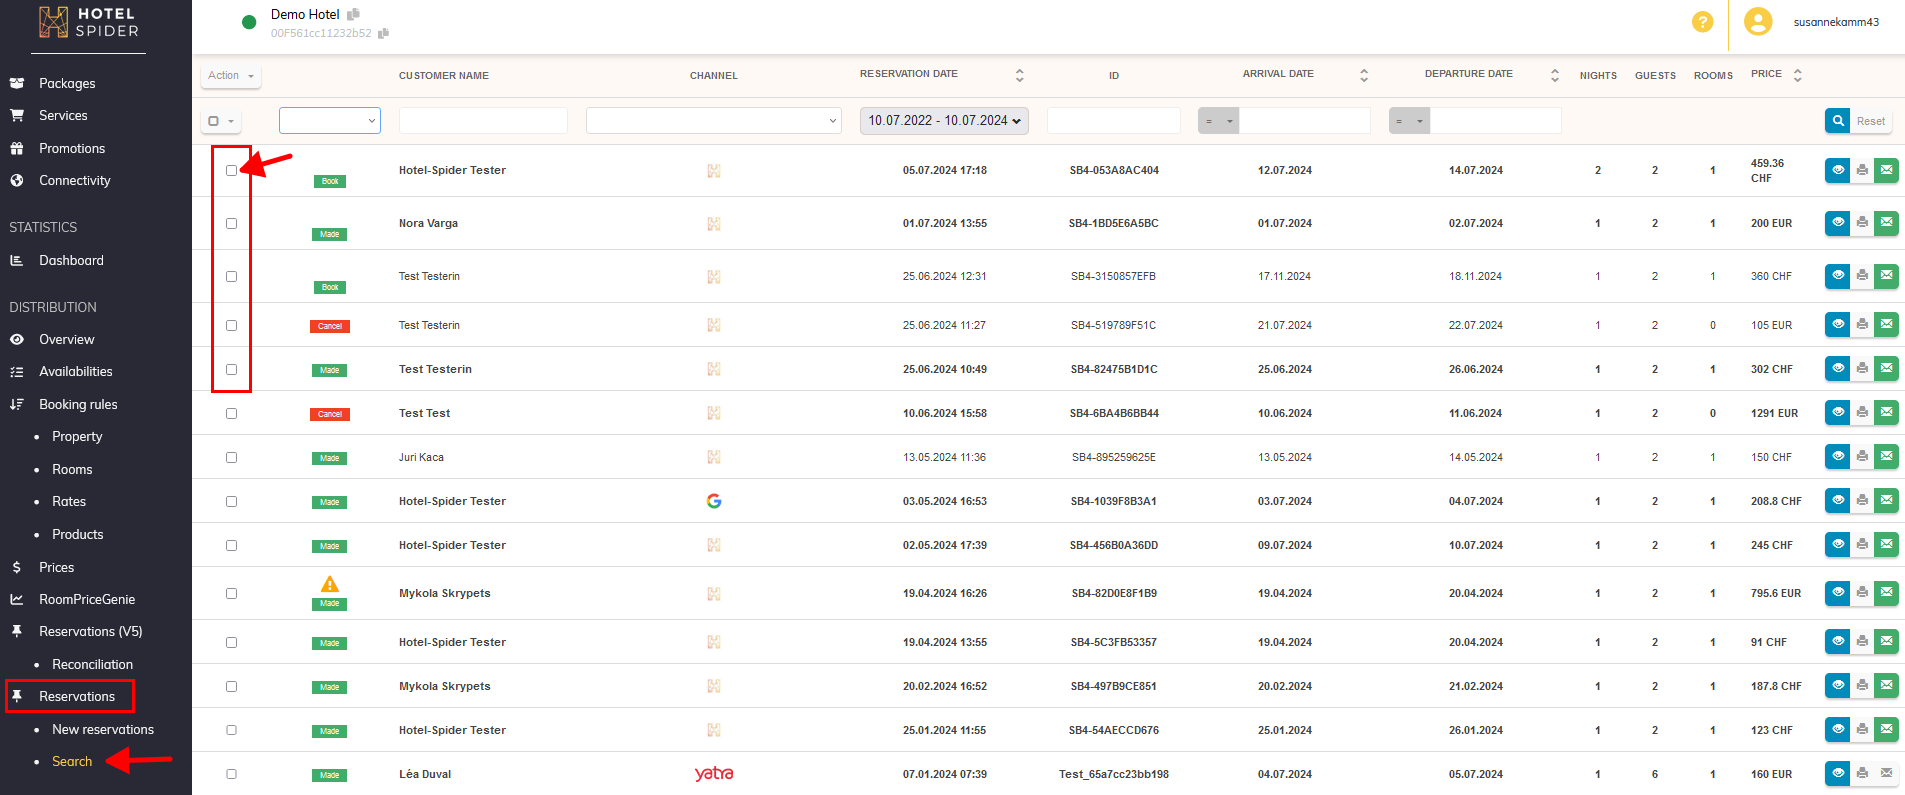Image resolution: width=1905 pixels, height=795 pixels.
Task: Send email for Nora Varga reservation
Action: [1886, 223]
